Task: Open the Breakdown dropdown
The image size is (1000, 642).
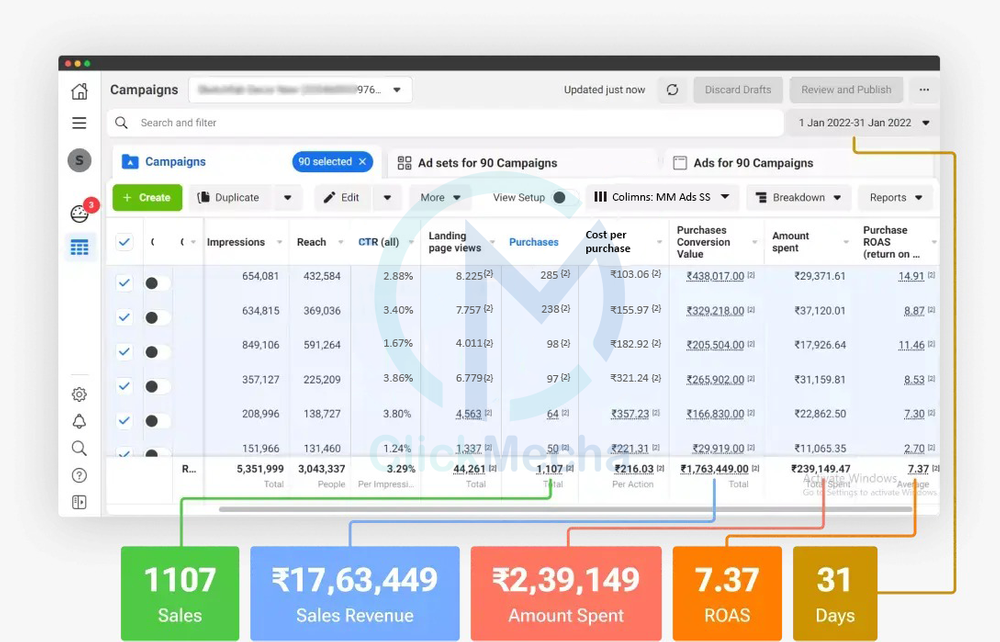Action: [x=798, y=198]
